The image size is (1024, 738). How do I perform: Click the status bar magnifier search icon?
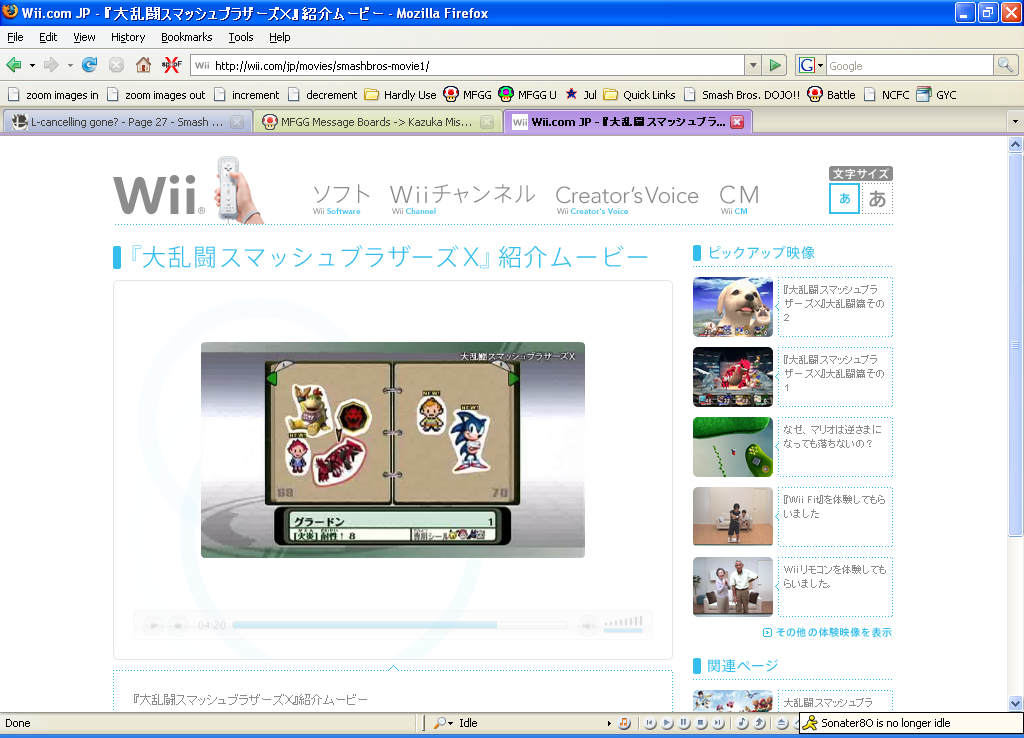442,723
